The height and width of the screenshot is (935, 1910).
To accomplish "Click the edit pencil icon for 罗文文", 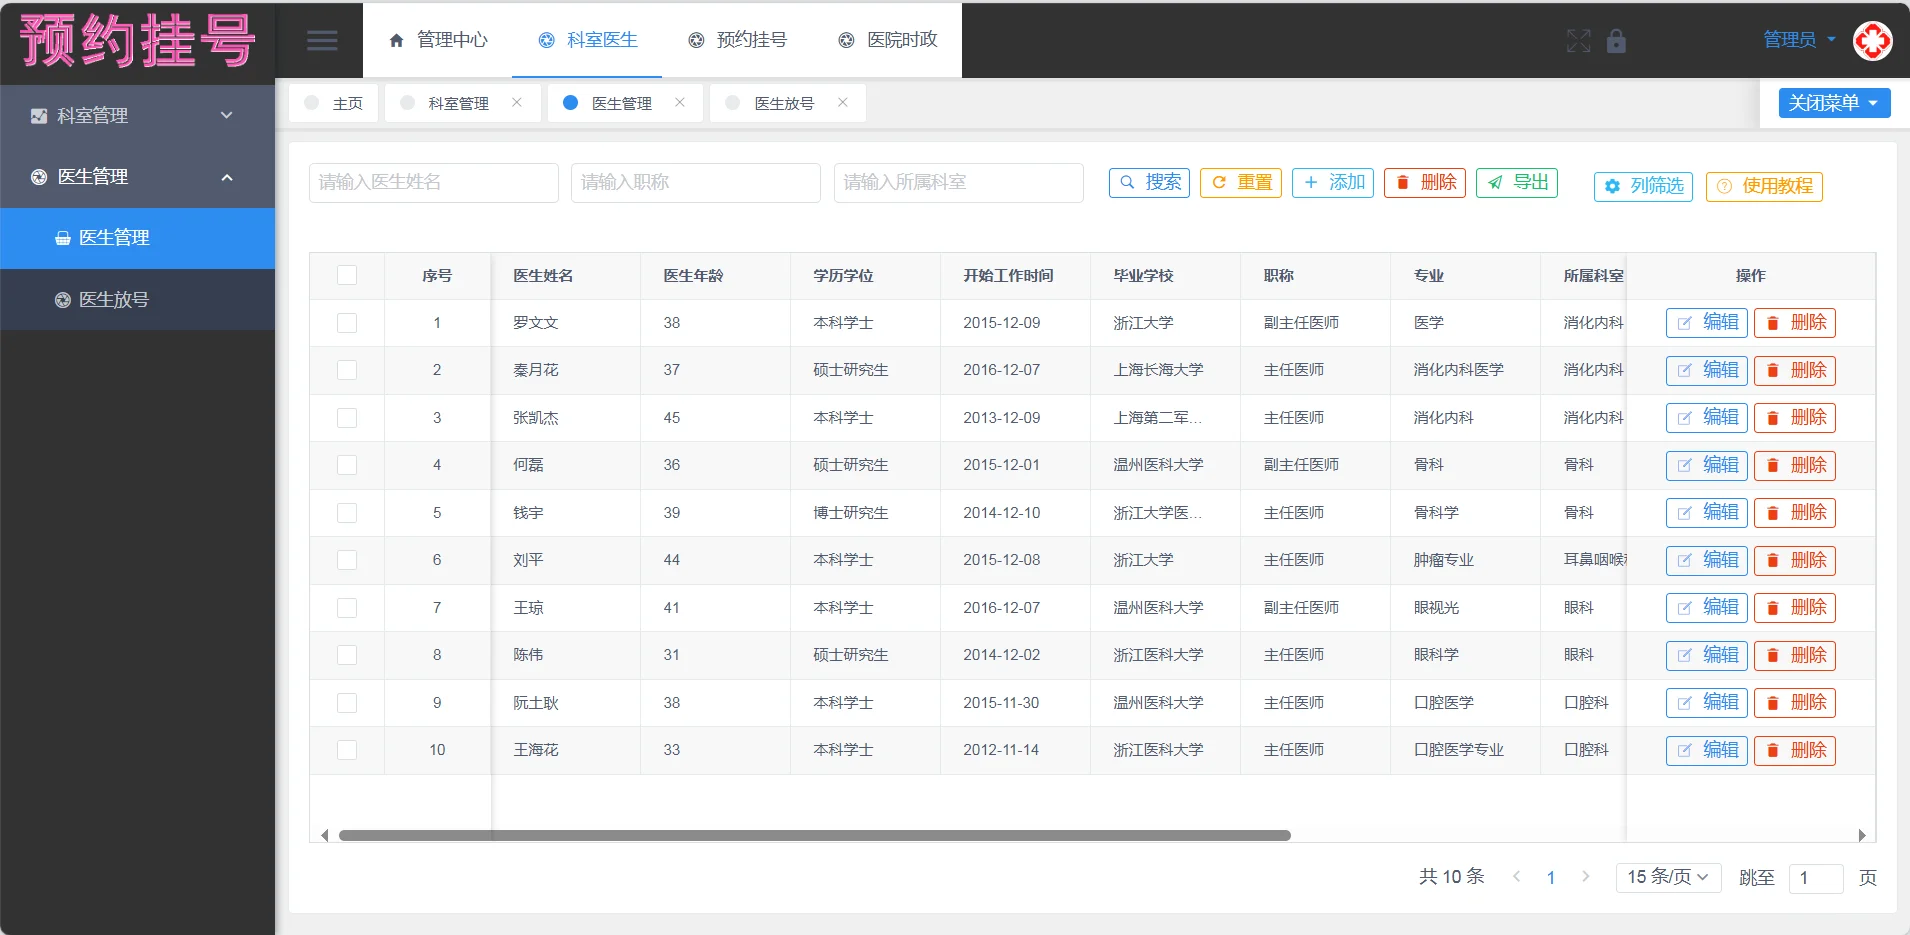I will point(1685,322).
